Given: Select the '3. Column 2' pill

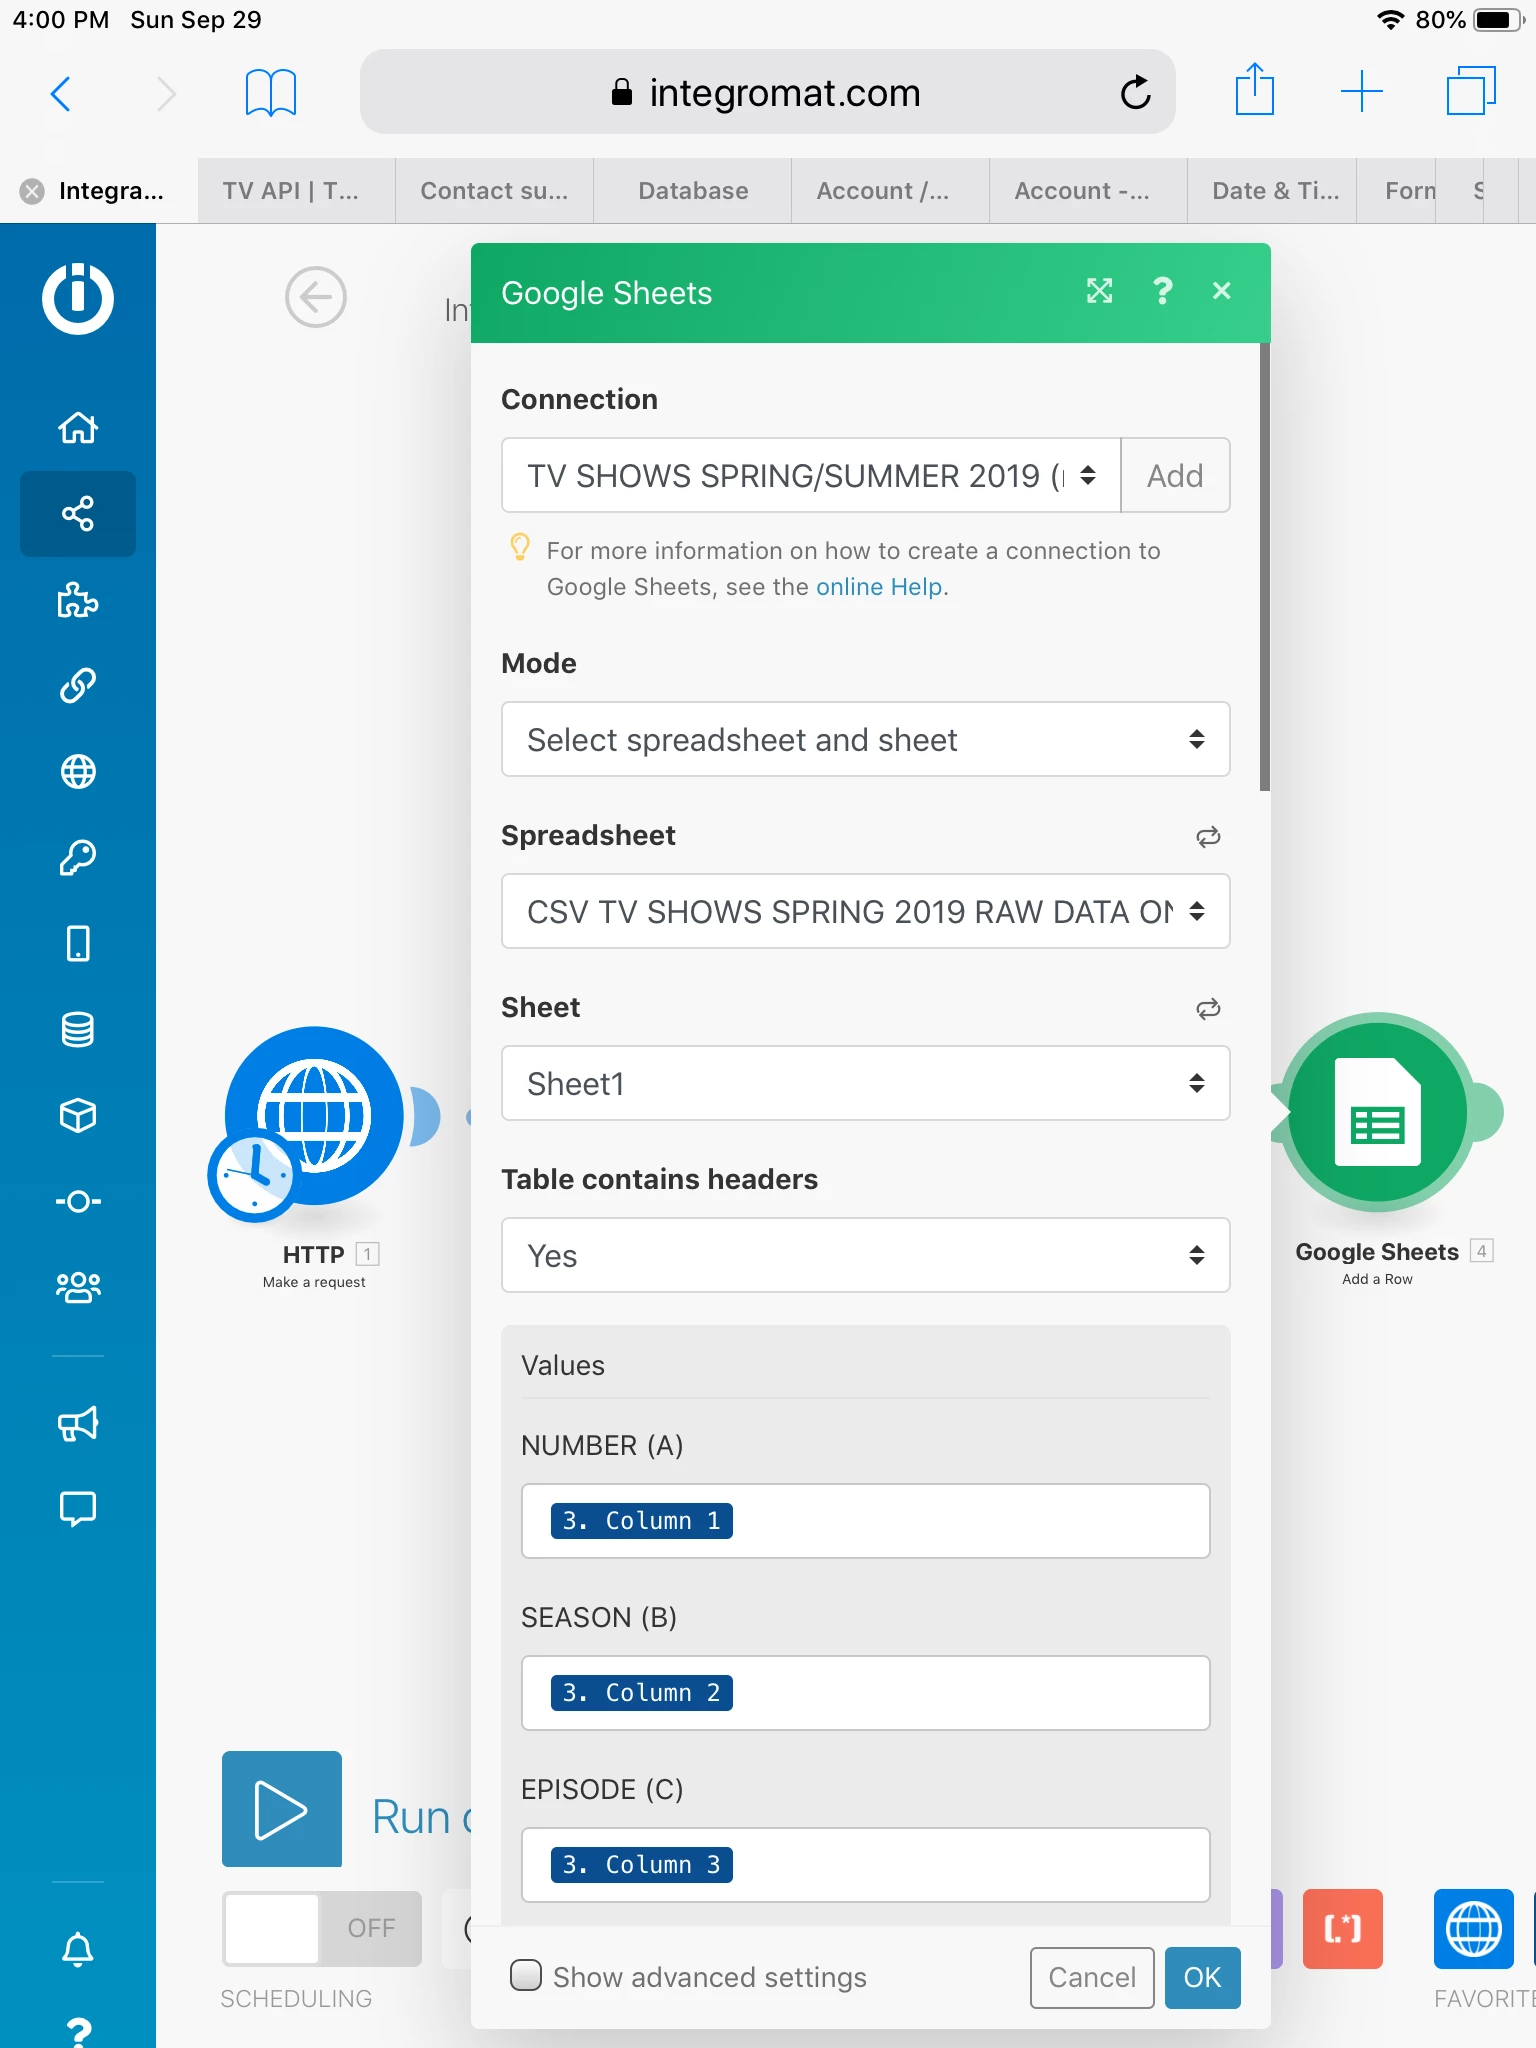Looking at the screenshot, I should coord(641,1693).
